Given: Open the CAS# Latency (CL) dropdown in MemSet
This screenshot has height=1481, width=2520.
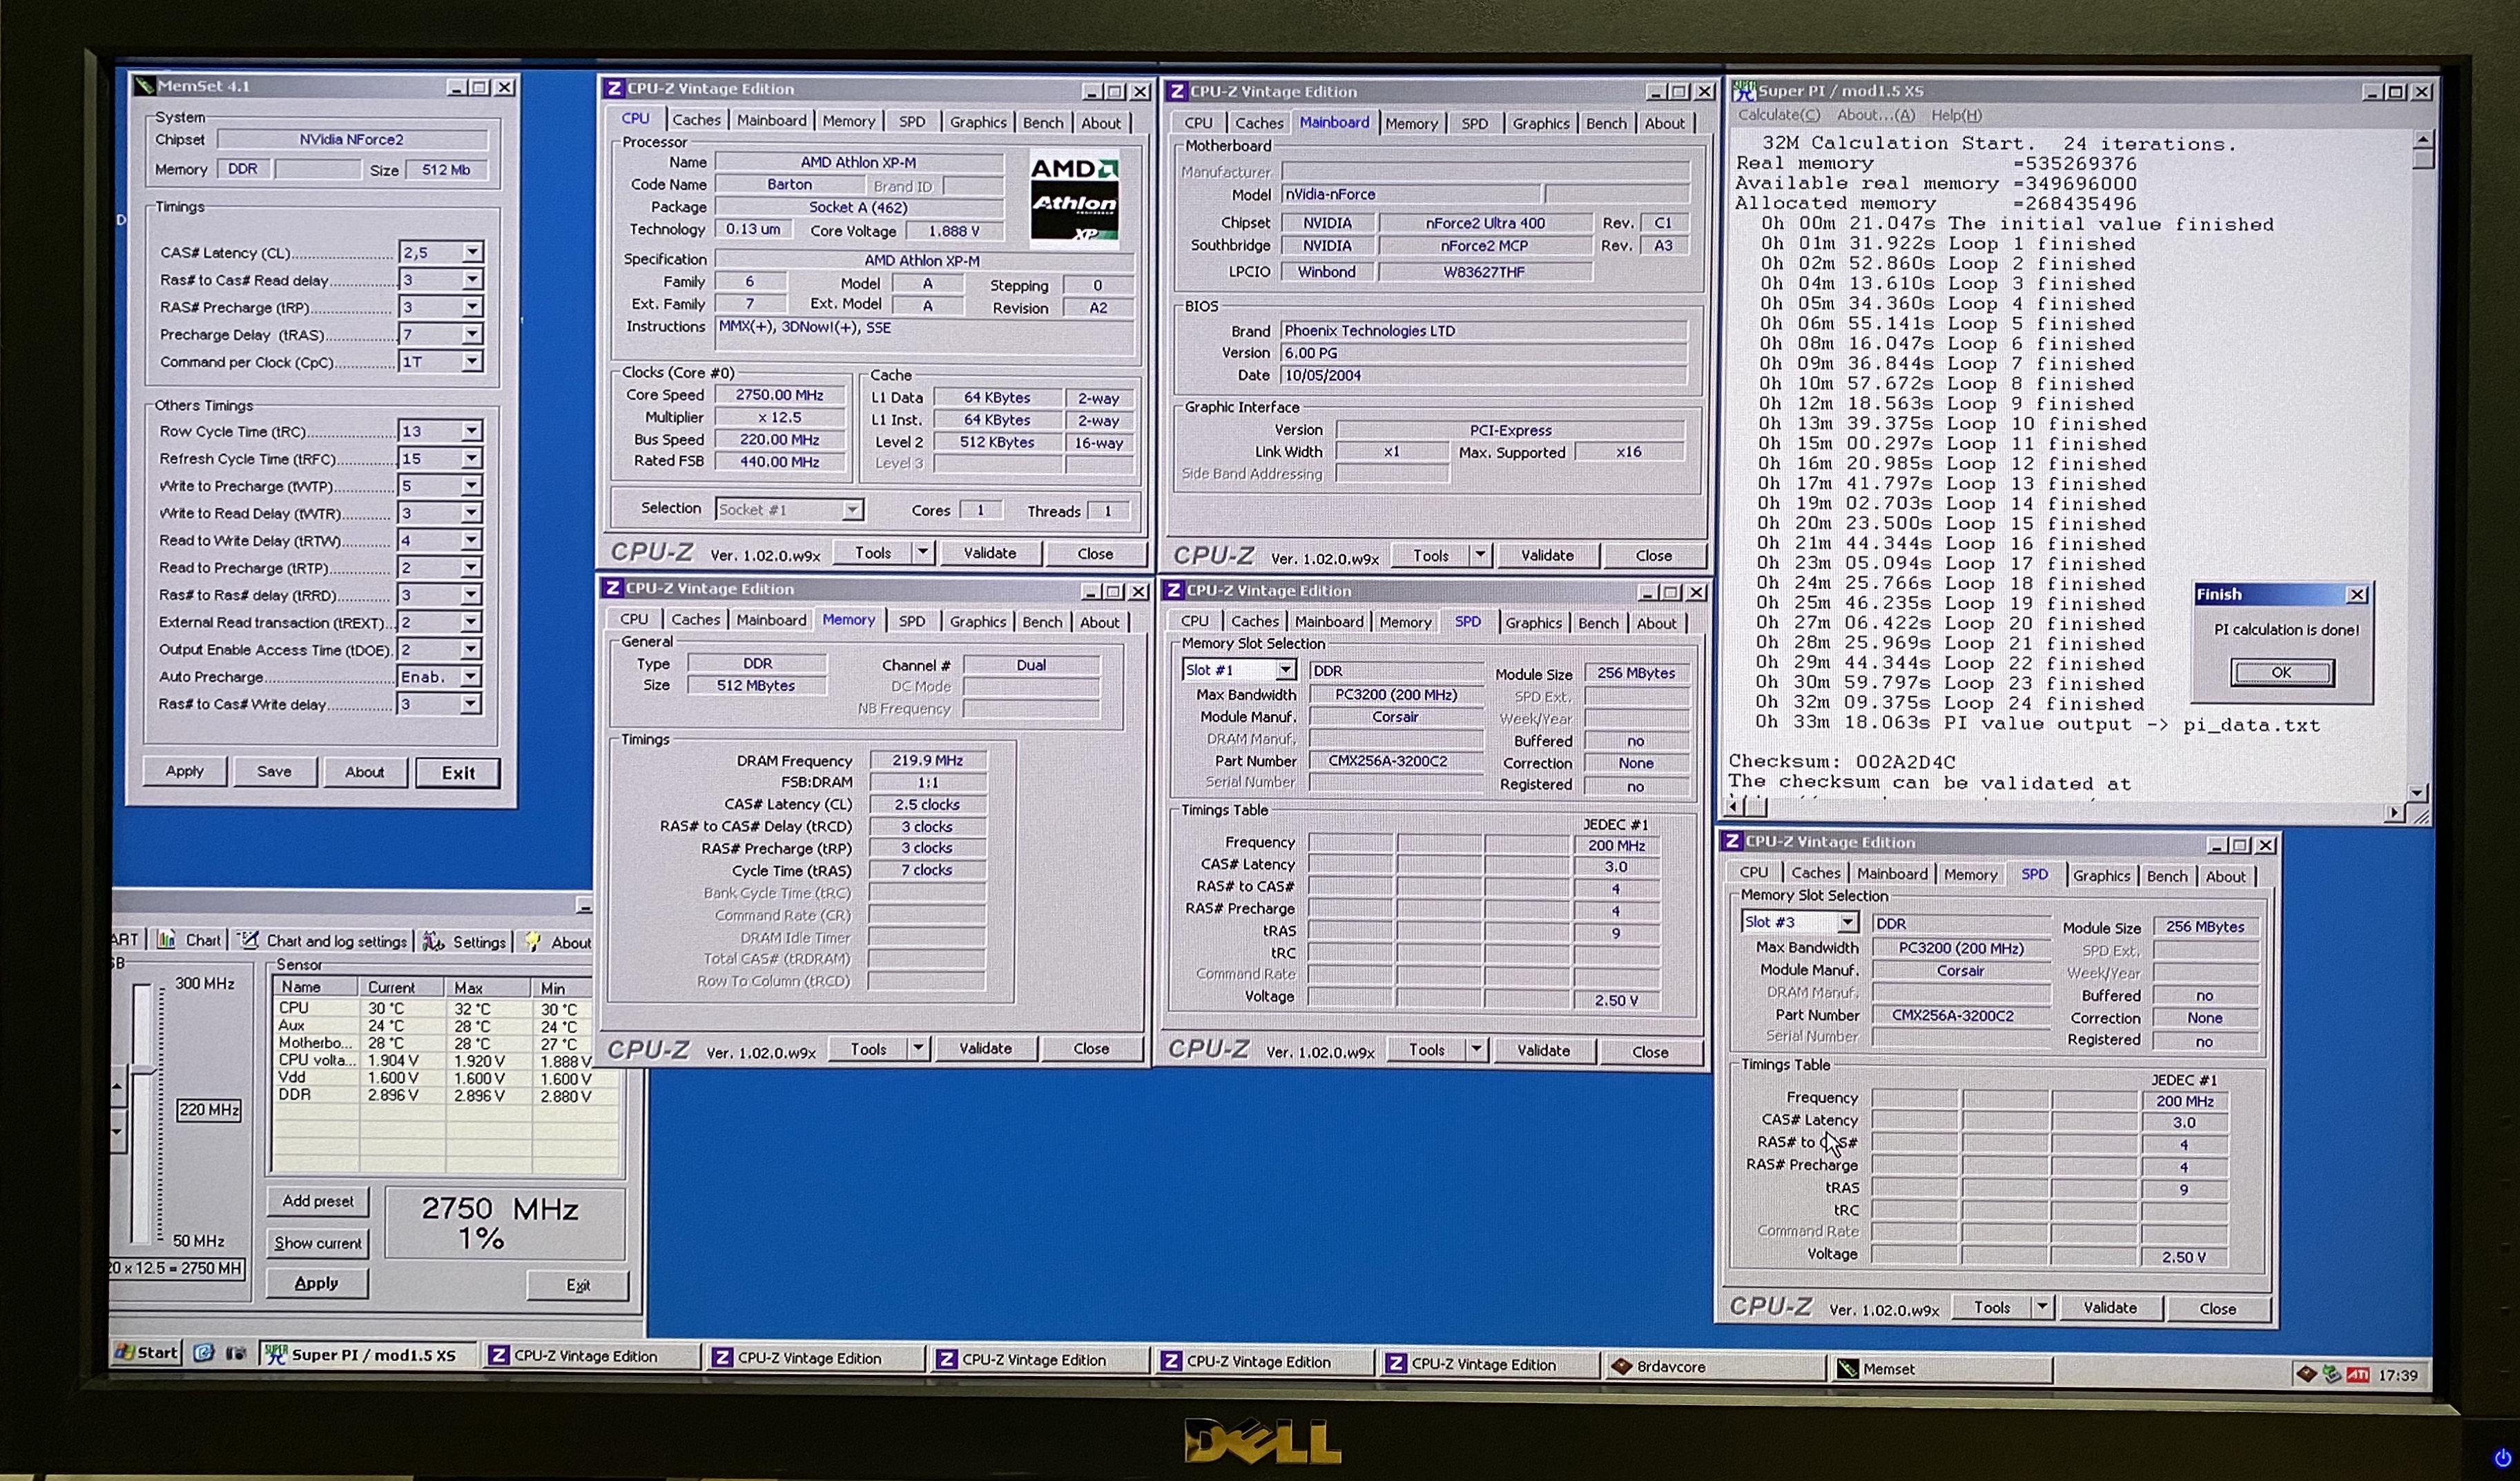Looking at the screenshot, I should (472, 252).
